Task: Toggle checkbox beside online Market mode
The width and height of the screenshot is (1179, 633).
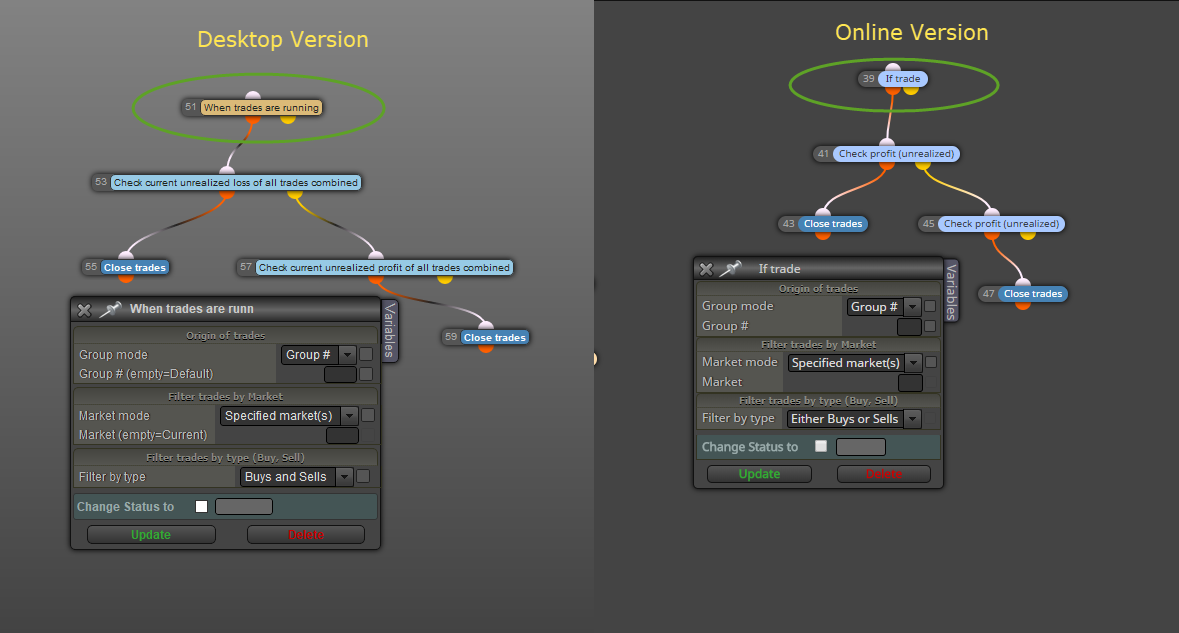Action: [x=931, y=362]
